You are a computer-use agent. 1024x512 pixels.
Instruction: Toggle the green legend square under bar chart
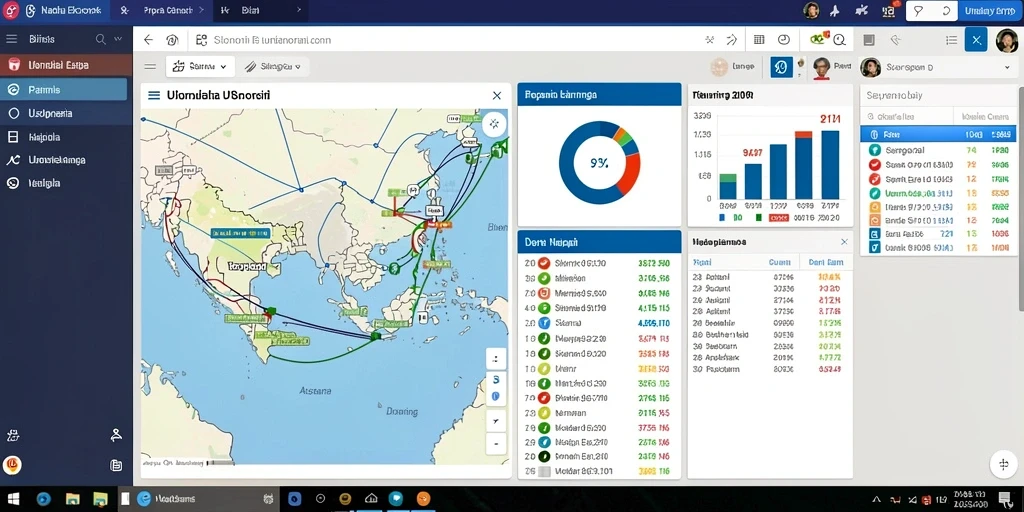tap(758, 217)
